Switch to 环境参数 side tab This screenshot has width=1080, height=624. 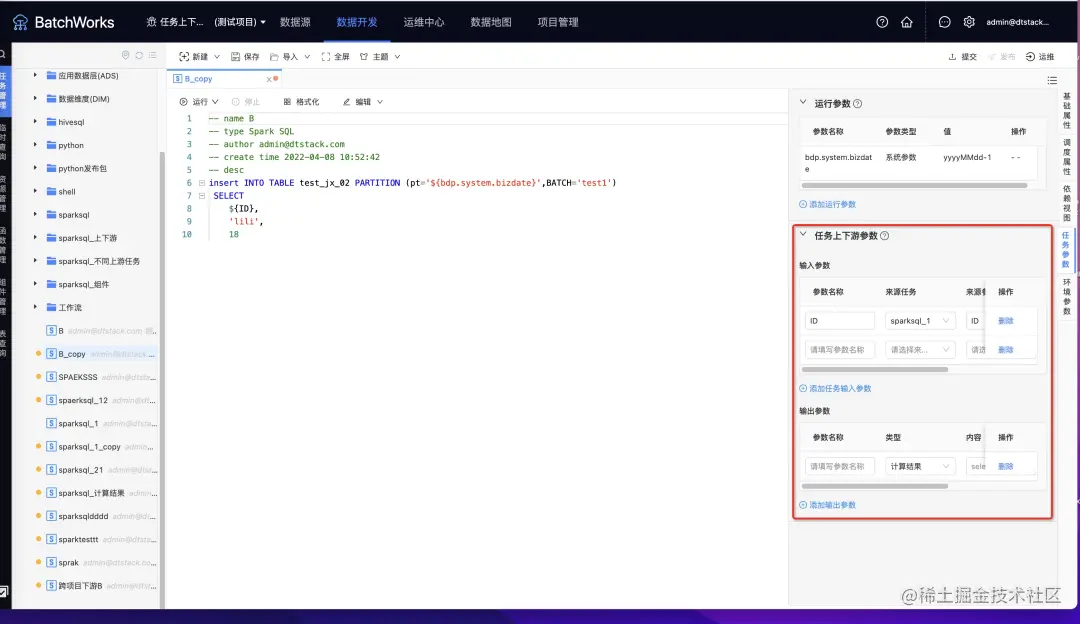pyautogui.click(x=1066, y=297)
